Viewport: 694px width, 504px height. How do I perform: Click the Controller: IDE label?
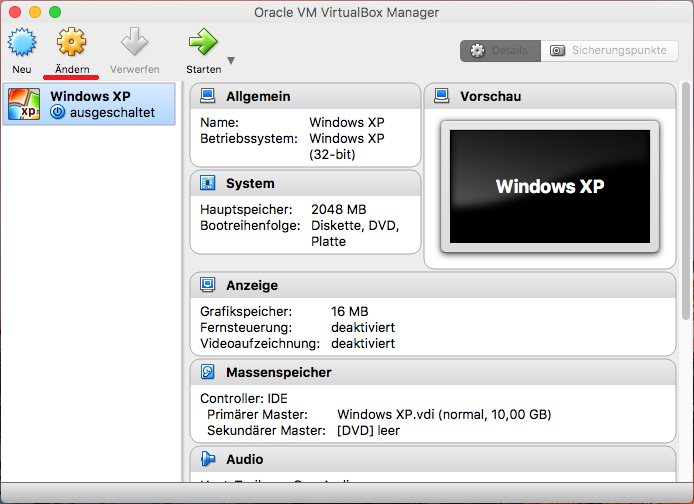click(x=244, y=399)
